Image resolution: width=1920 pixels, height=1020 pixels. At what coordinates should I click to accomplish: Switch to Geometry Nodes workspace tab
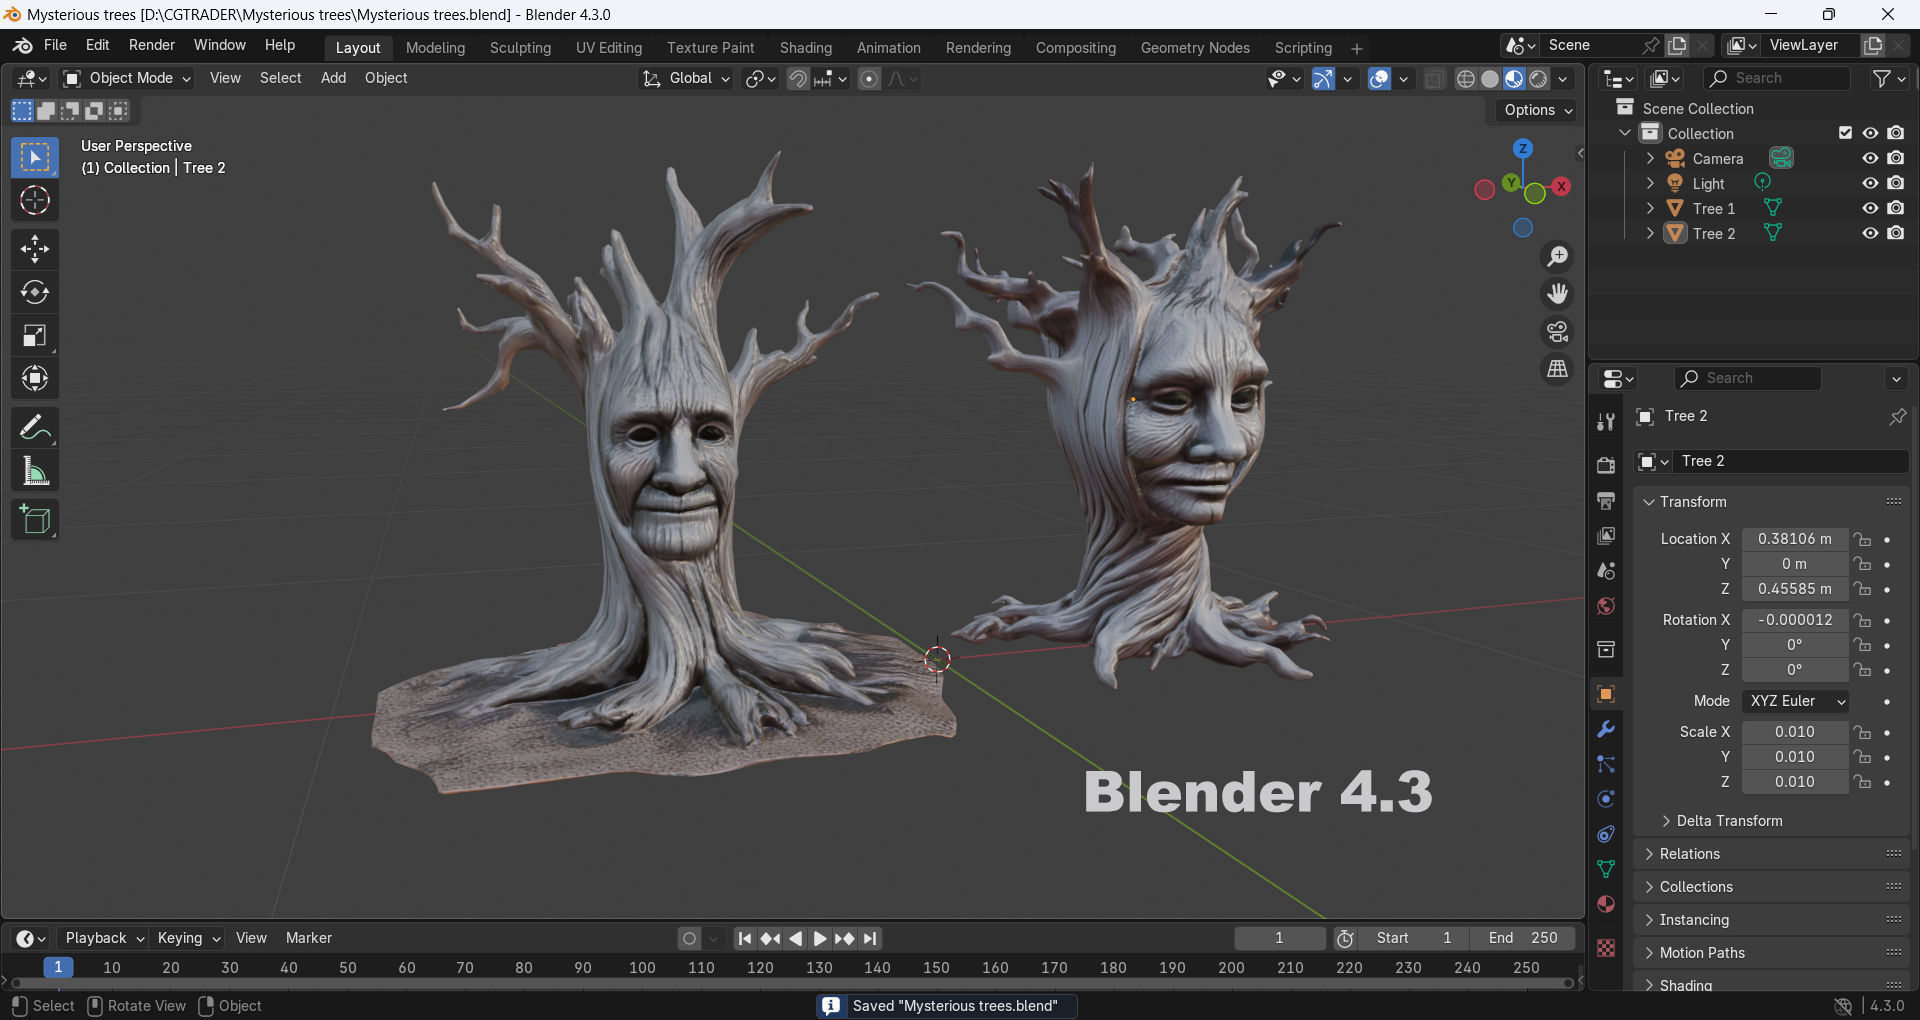(1195, 48)
